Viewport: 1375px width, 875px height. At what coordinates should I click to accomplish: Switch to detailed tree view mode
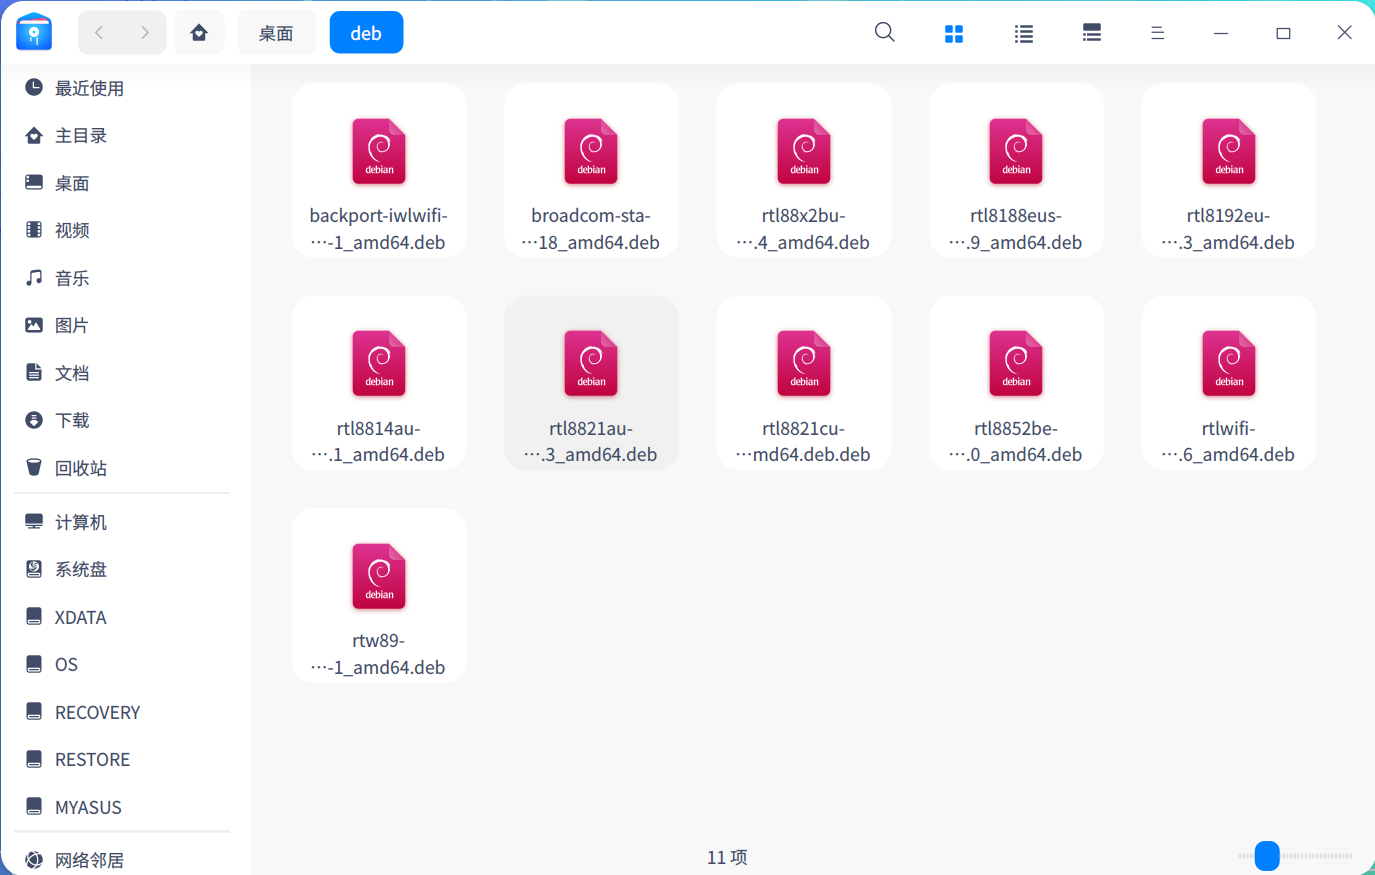pyautogui.click(x=1091, y=32)
